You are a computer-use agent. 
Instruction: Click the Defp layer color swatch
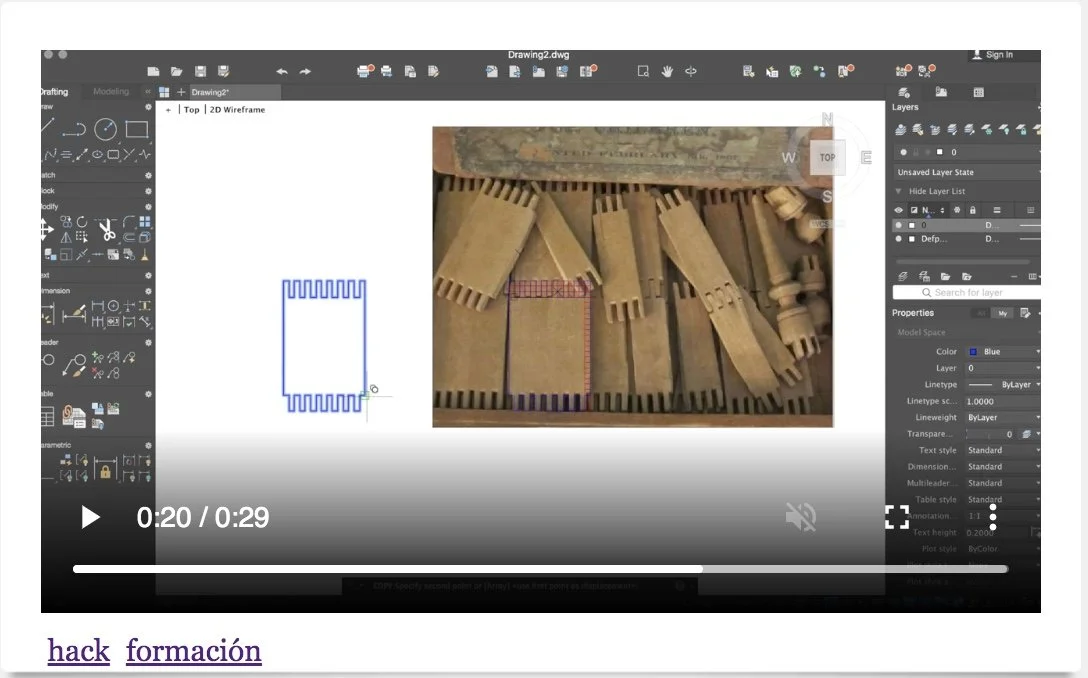(x=912, y=239)
